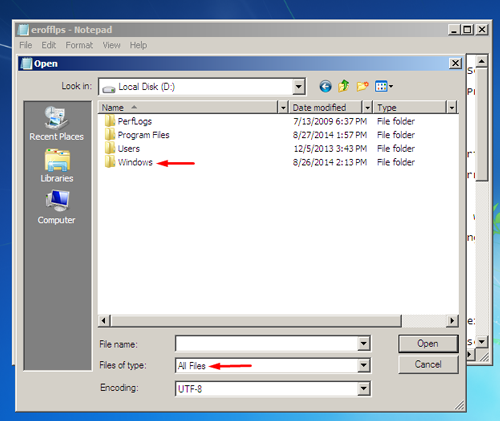Select the PerfLogs folder name

click(135, 121)
